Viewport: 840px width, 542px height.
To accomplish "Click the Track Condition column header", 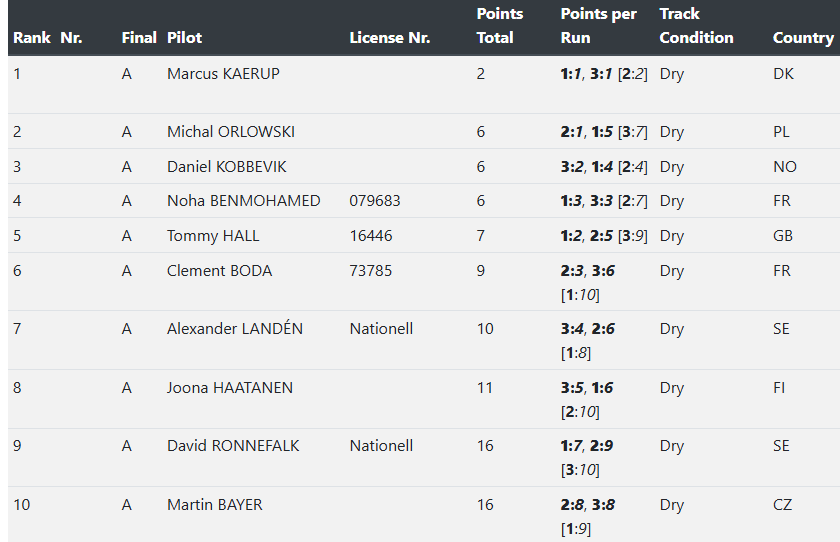I will (x=696, y=26).
